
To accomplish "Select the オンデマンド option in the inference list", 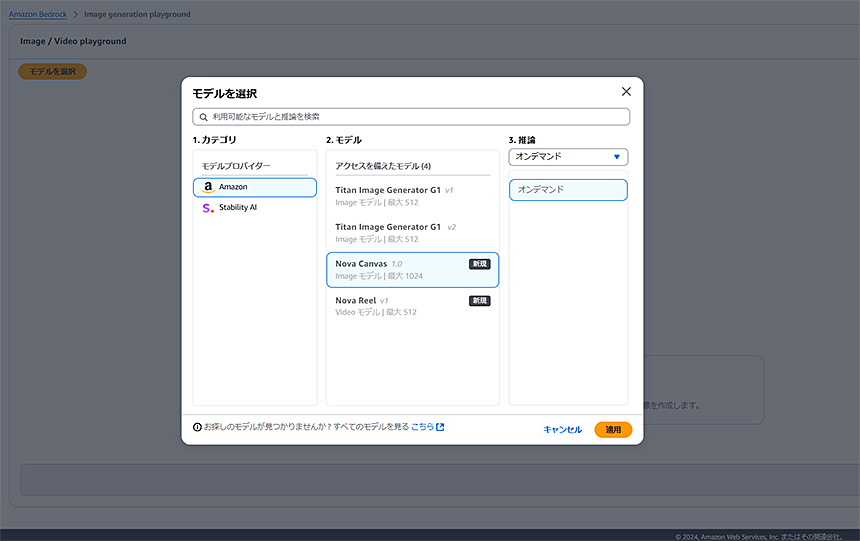I will click(x=568, y=190).
